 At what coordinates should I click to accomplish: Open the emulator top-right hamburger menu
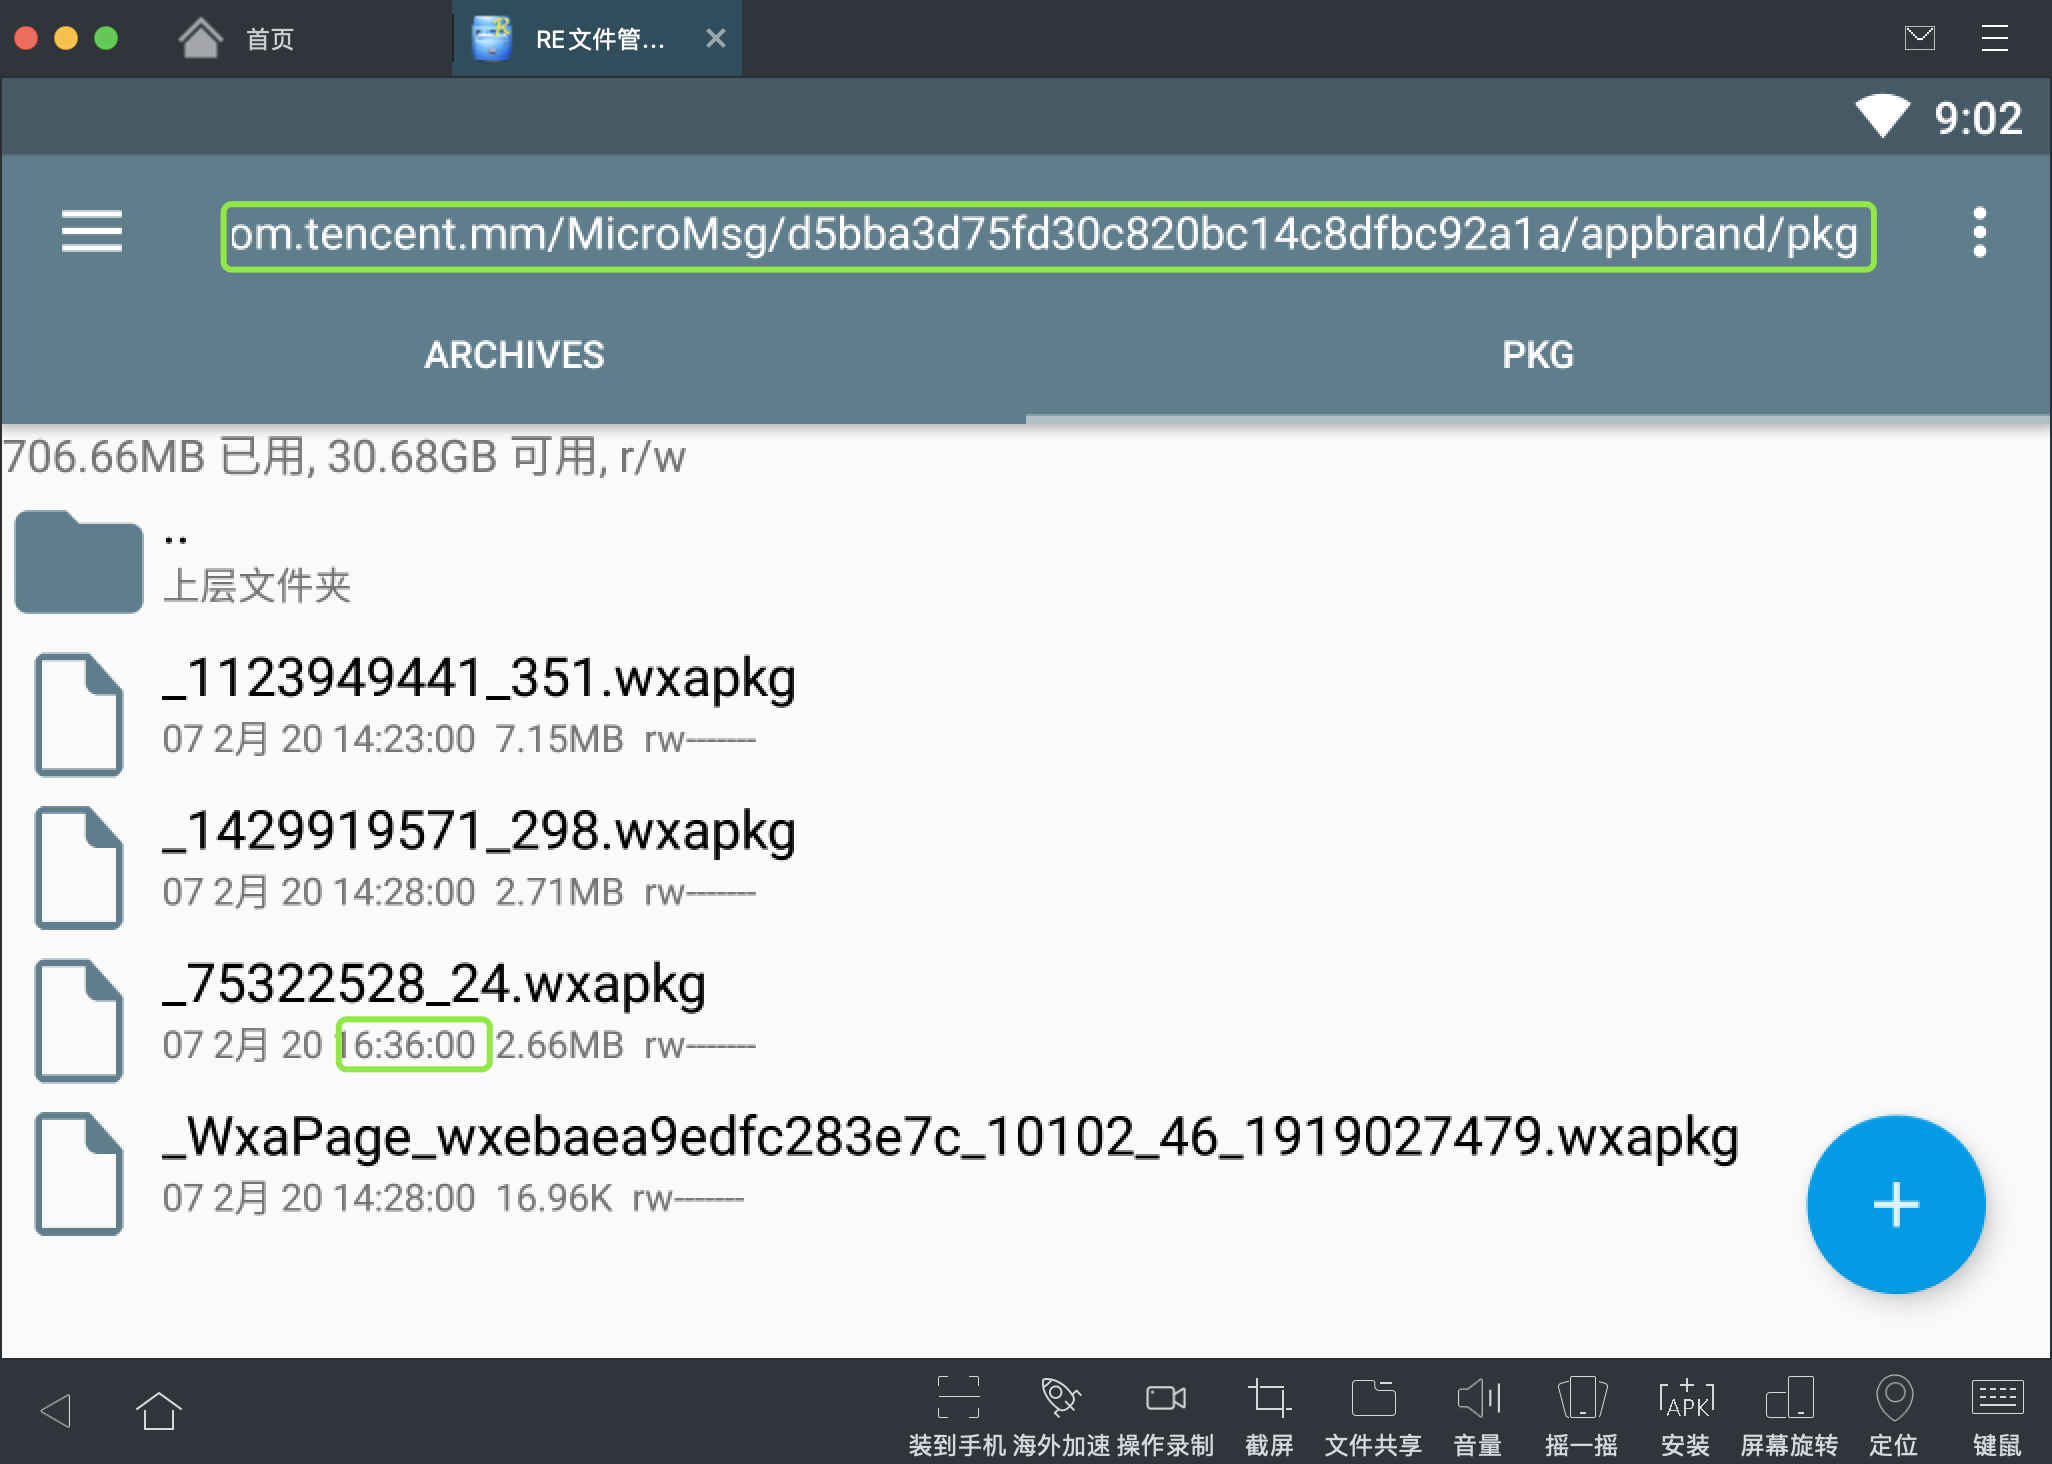[x=1994, y=39]
